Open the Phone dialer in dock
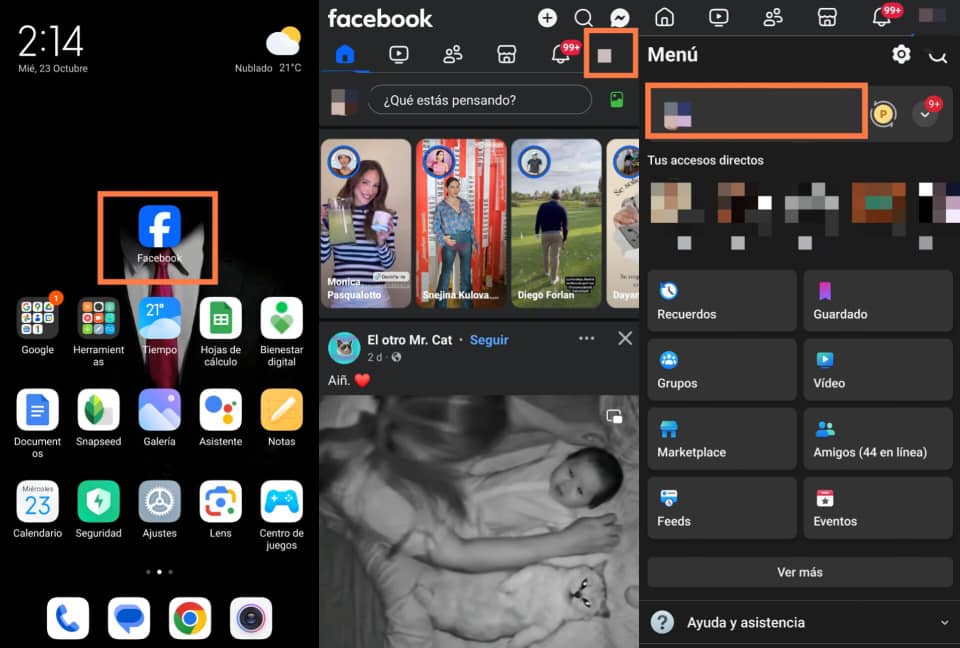This screenshot has width=960, height=648. point(68,619)
